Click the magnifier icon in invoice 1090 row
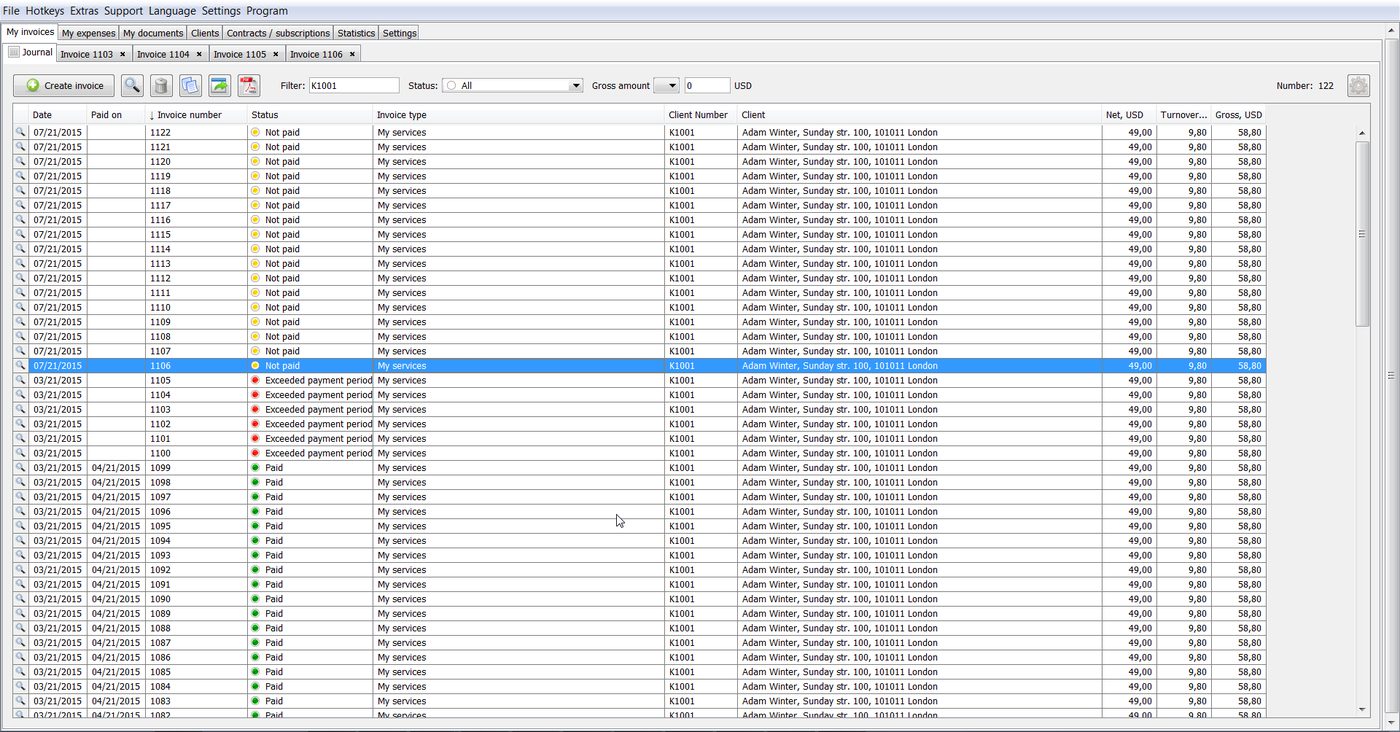This screenshot has width=1400, height=732. (20, 599)
